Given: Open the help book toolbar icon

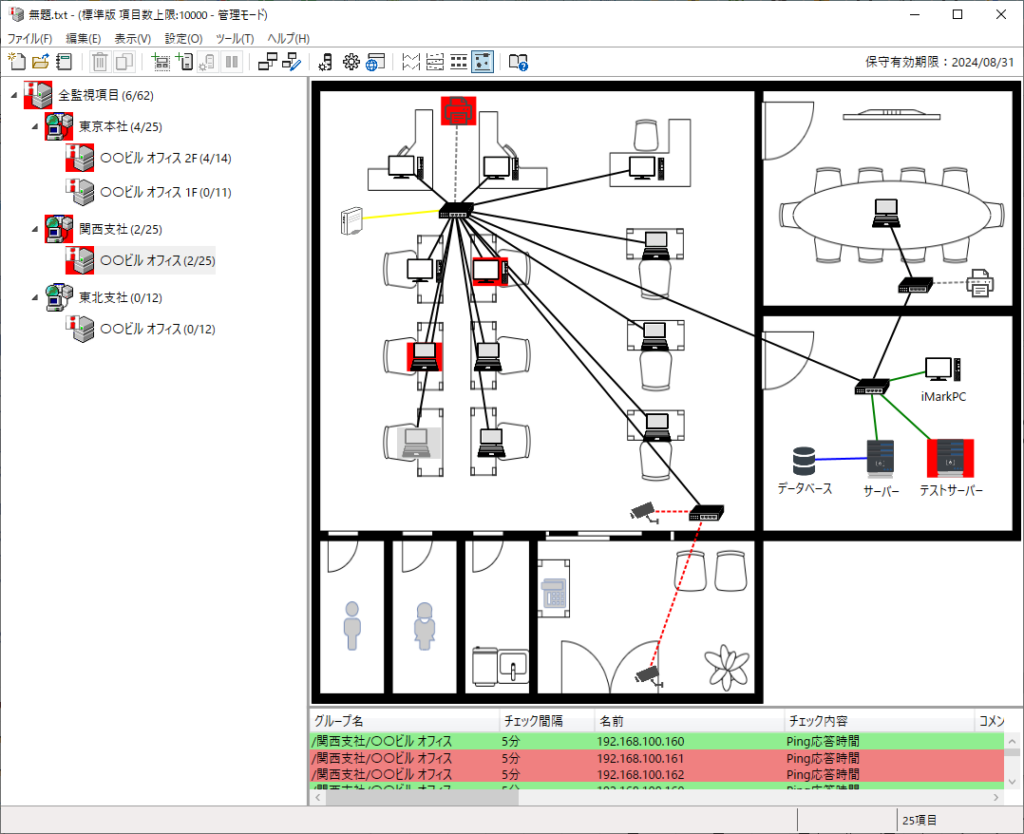Looking at the screenshot, I should pyautogui.click(x=517, y=62).
